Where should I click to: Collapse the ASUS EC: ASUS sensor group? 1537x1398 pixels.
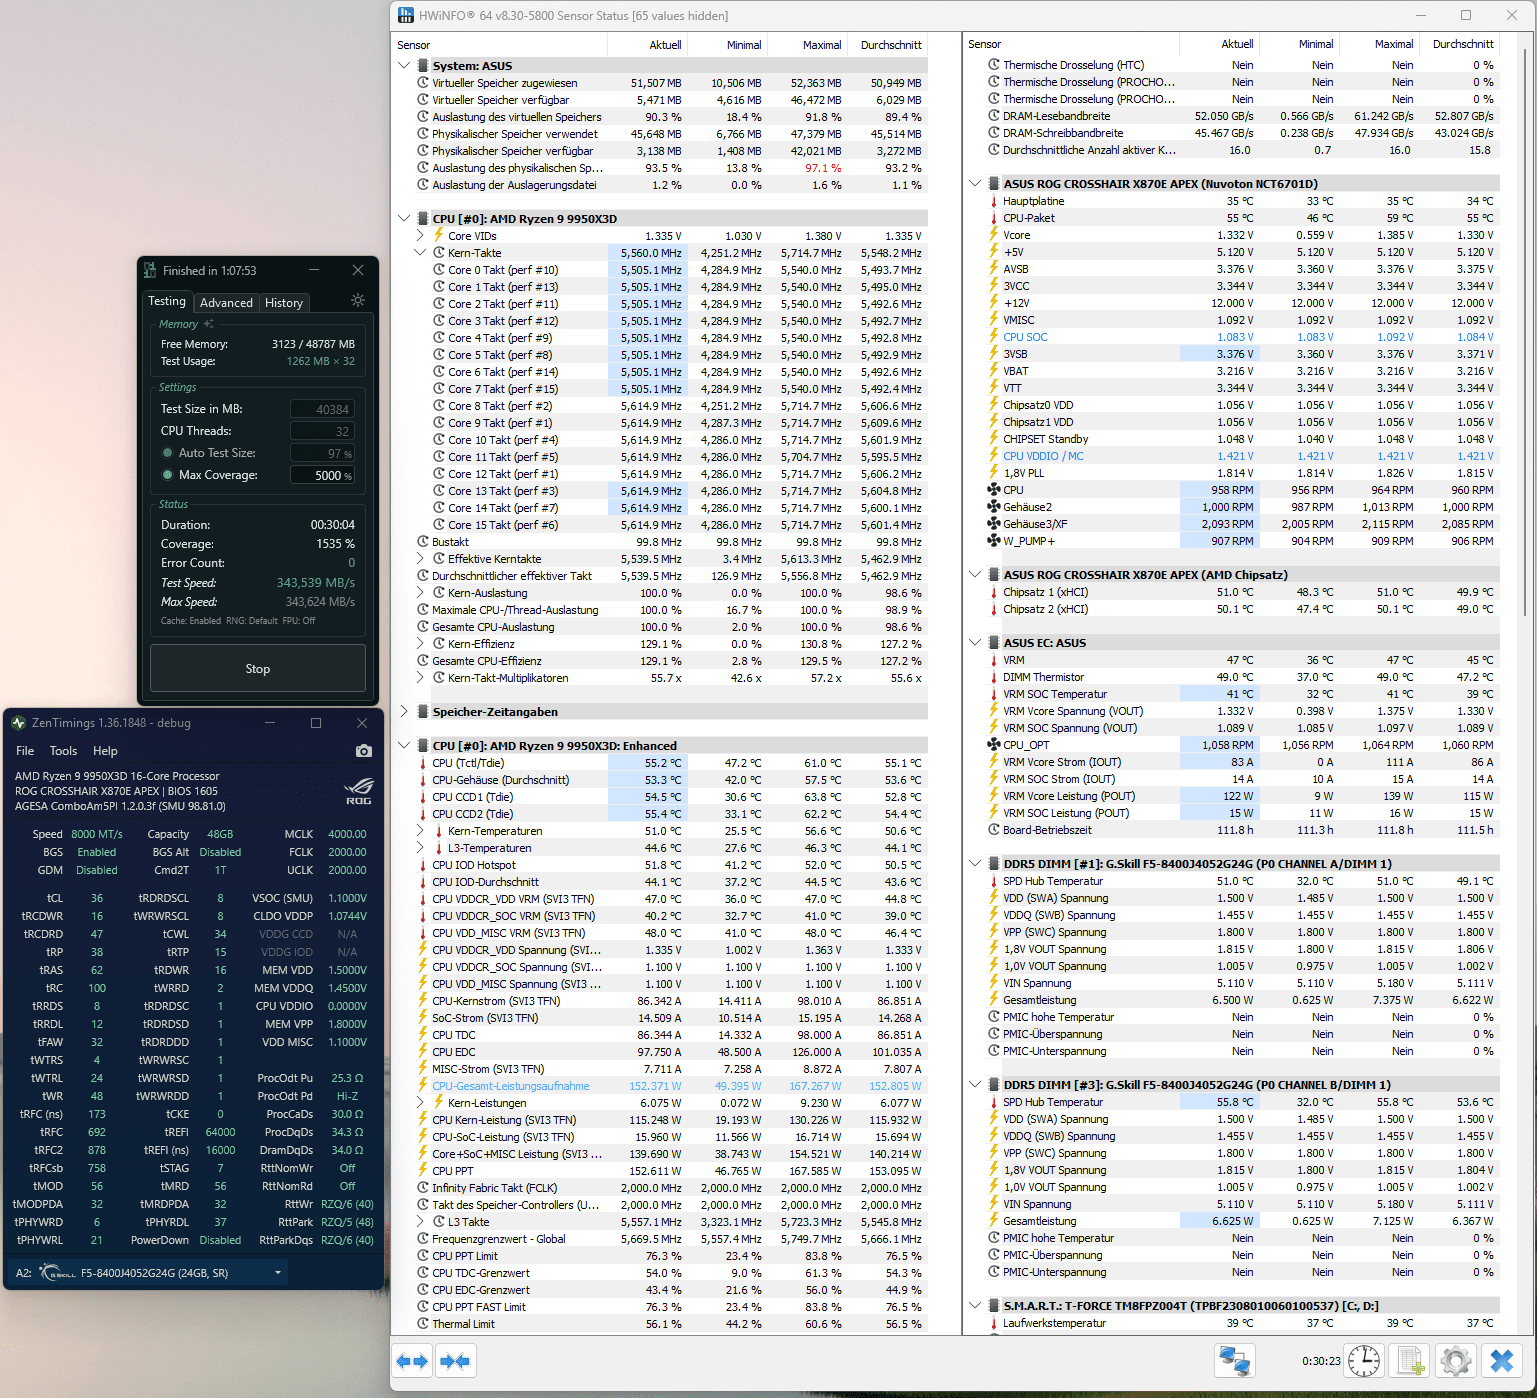(x=975, y=643)
